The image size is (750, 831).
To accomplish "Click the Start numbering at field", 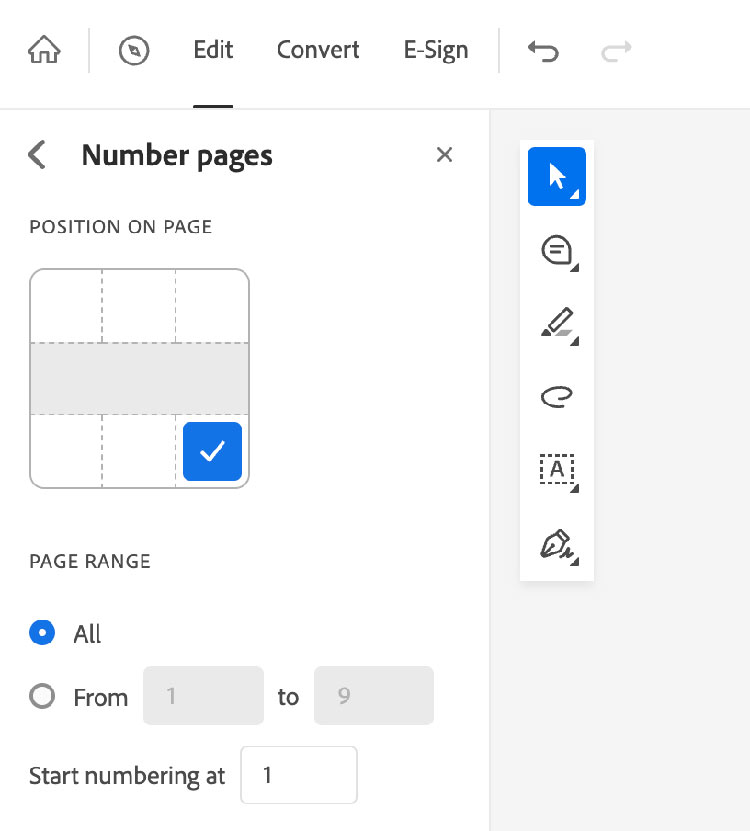I will [298, 775].
